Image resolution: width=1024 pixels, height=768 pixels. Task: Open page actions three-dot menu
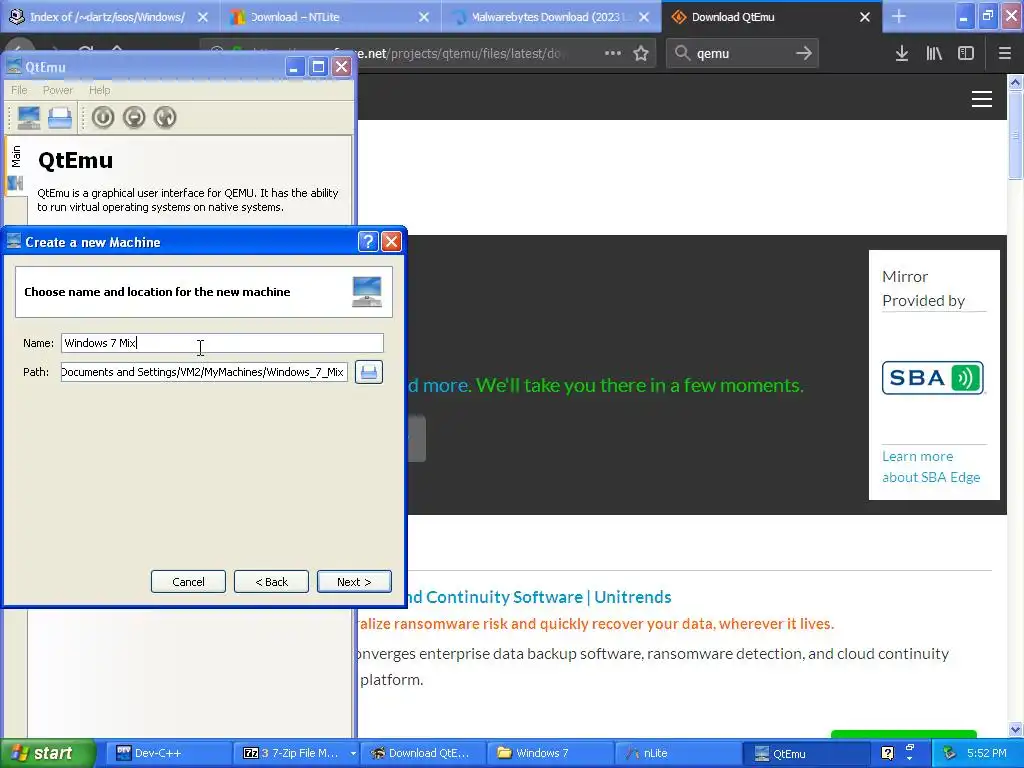pos(613,54)
